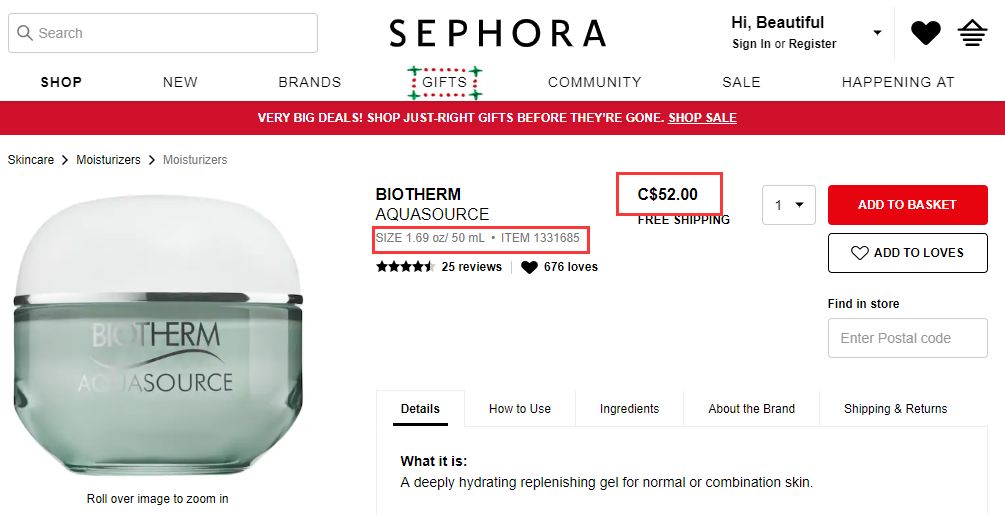Click the heart icon beside 676 loves
Viewport: 1005px width, 515px height.
coord(529,267)
